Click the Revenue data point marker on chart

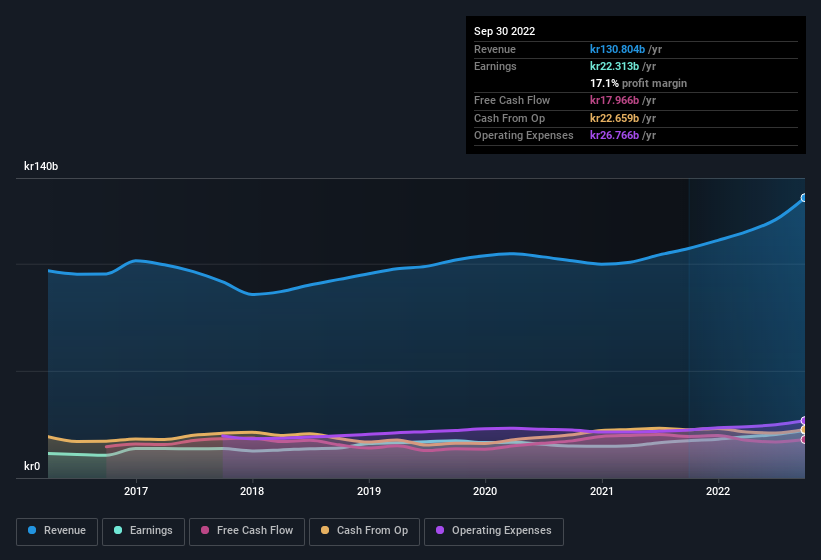pyautogui.click(x=804, y=198)
